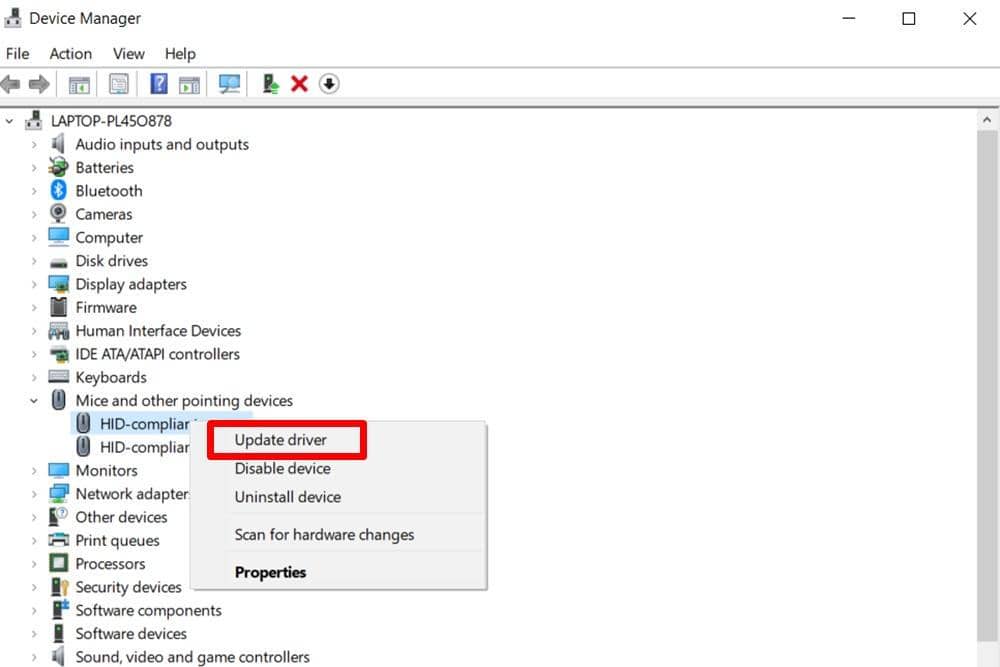Image resolution: width=1000 pixels, height=667 pixels.
Task: Select the Keyboards tree item
Action: click(x=111, y=377)
